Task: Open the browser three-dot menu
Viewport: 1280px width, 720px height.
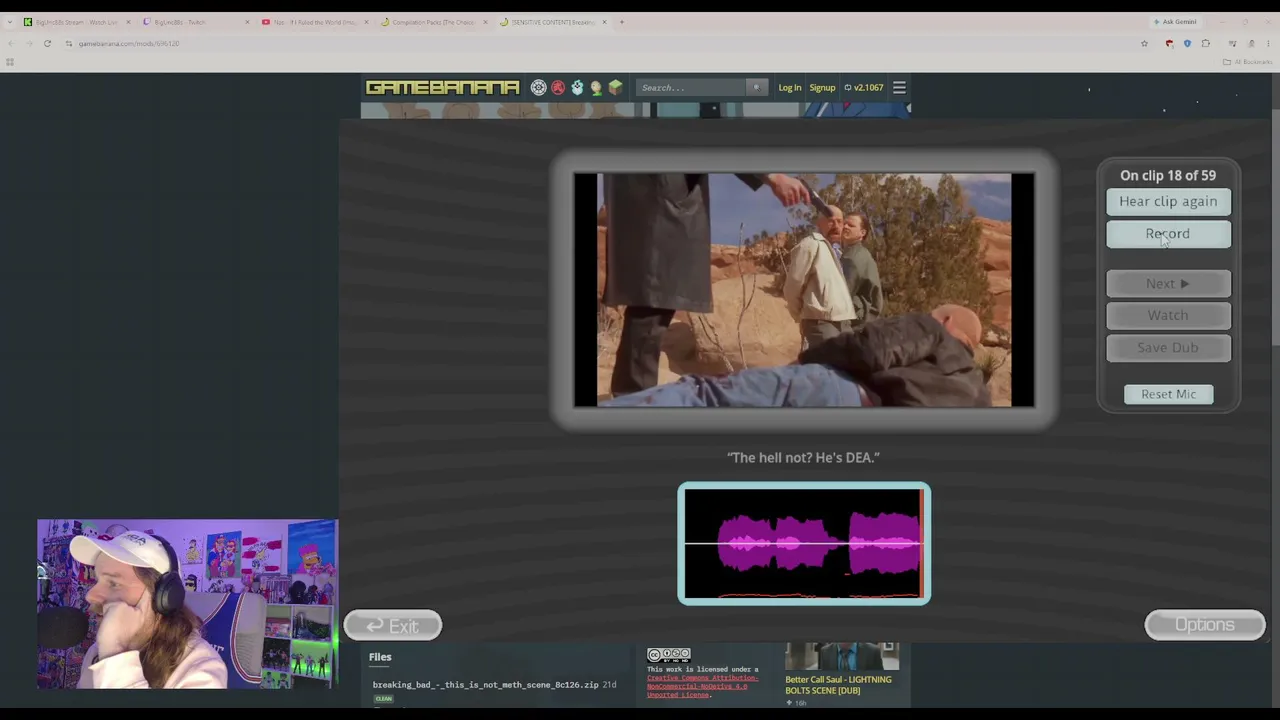Action: [x=1269, y=43]
